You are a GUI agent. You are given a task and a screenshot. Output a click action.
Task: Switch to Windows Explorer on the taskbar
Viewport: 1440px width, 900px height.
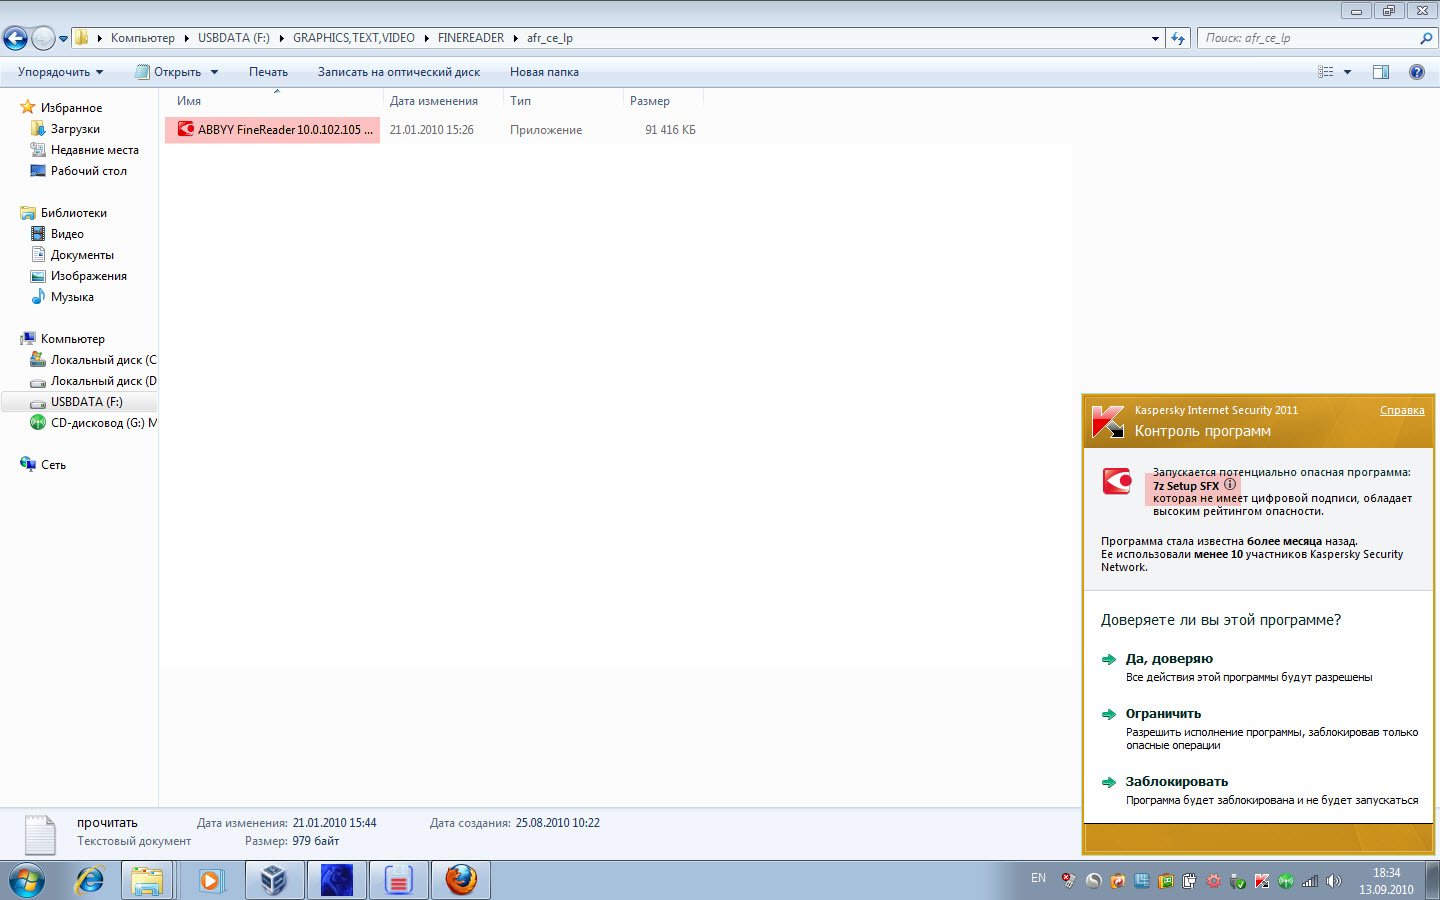coord(148,881)
